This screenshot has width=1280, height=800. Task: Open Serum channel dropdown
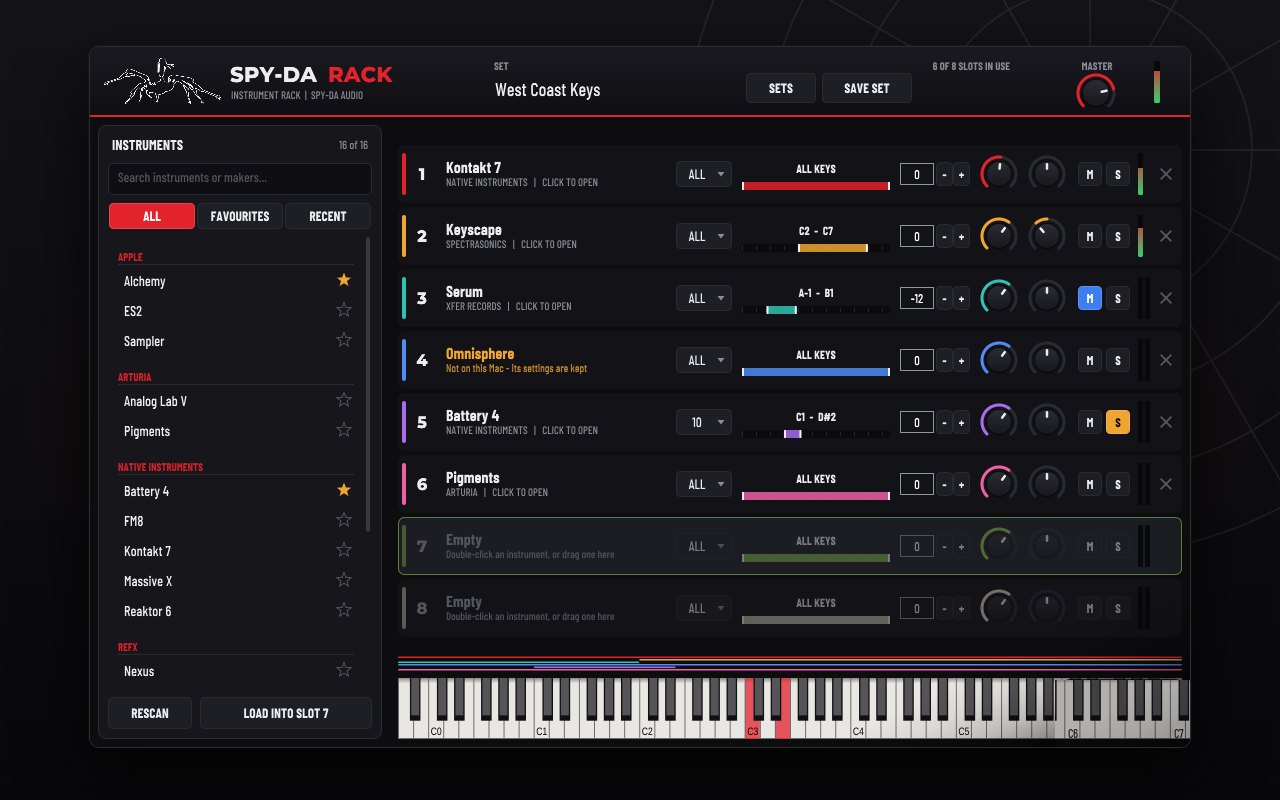(704, 298)
